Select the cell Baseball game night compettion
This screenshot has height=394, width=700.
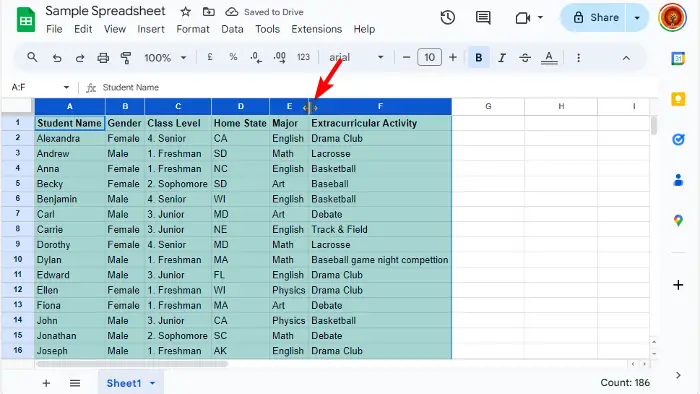(x=380, y=260)
